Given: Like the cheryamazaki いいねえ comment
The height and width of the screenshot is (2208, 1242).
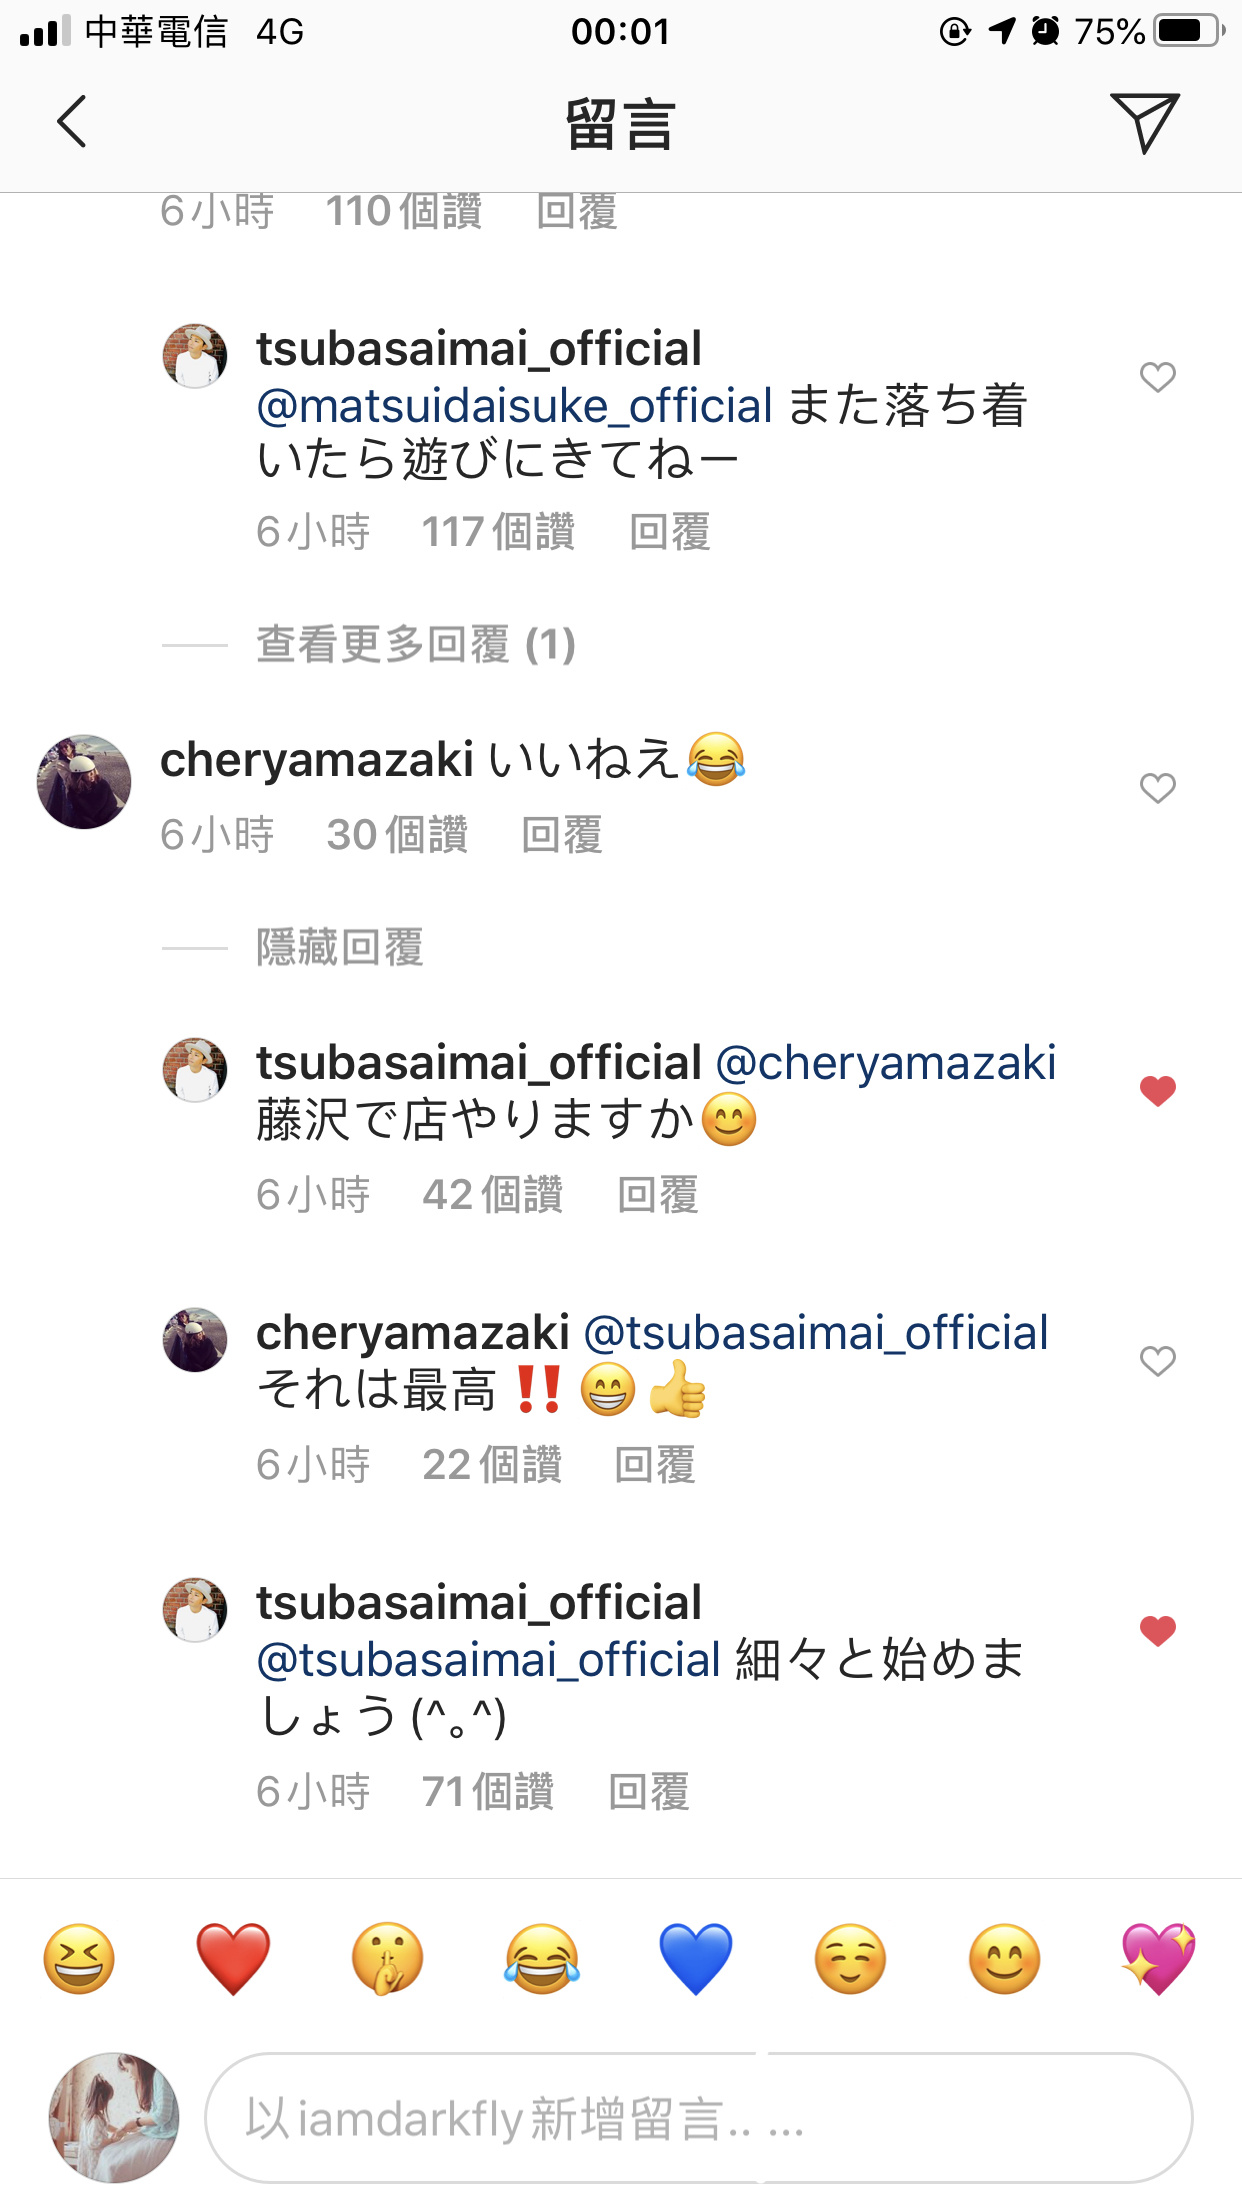Looking at the screenshot, I should [x=1157, y=788].
